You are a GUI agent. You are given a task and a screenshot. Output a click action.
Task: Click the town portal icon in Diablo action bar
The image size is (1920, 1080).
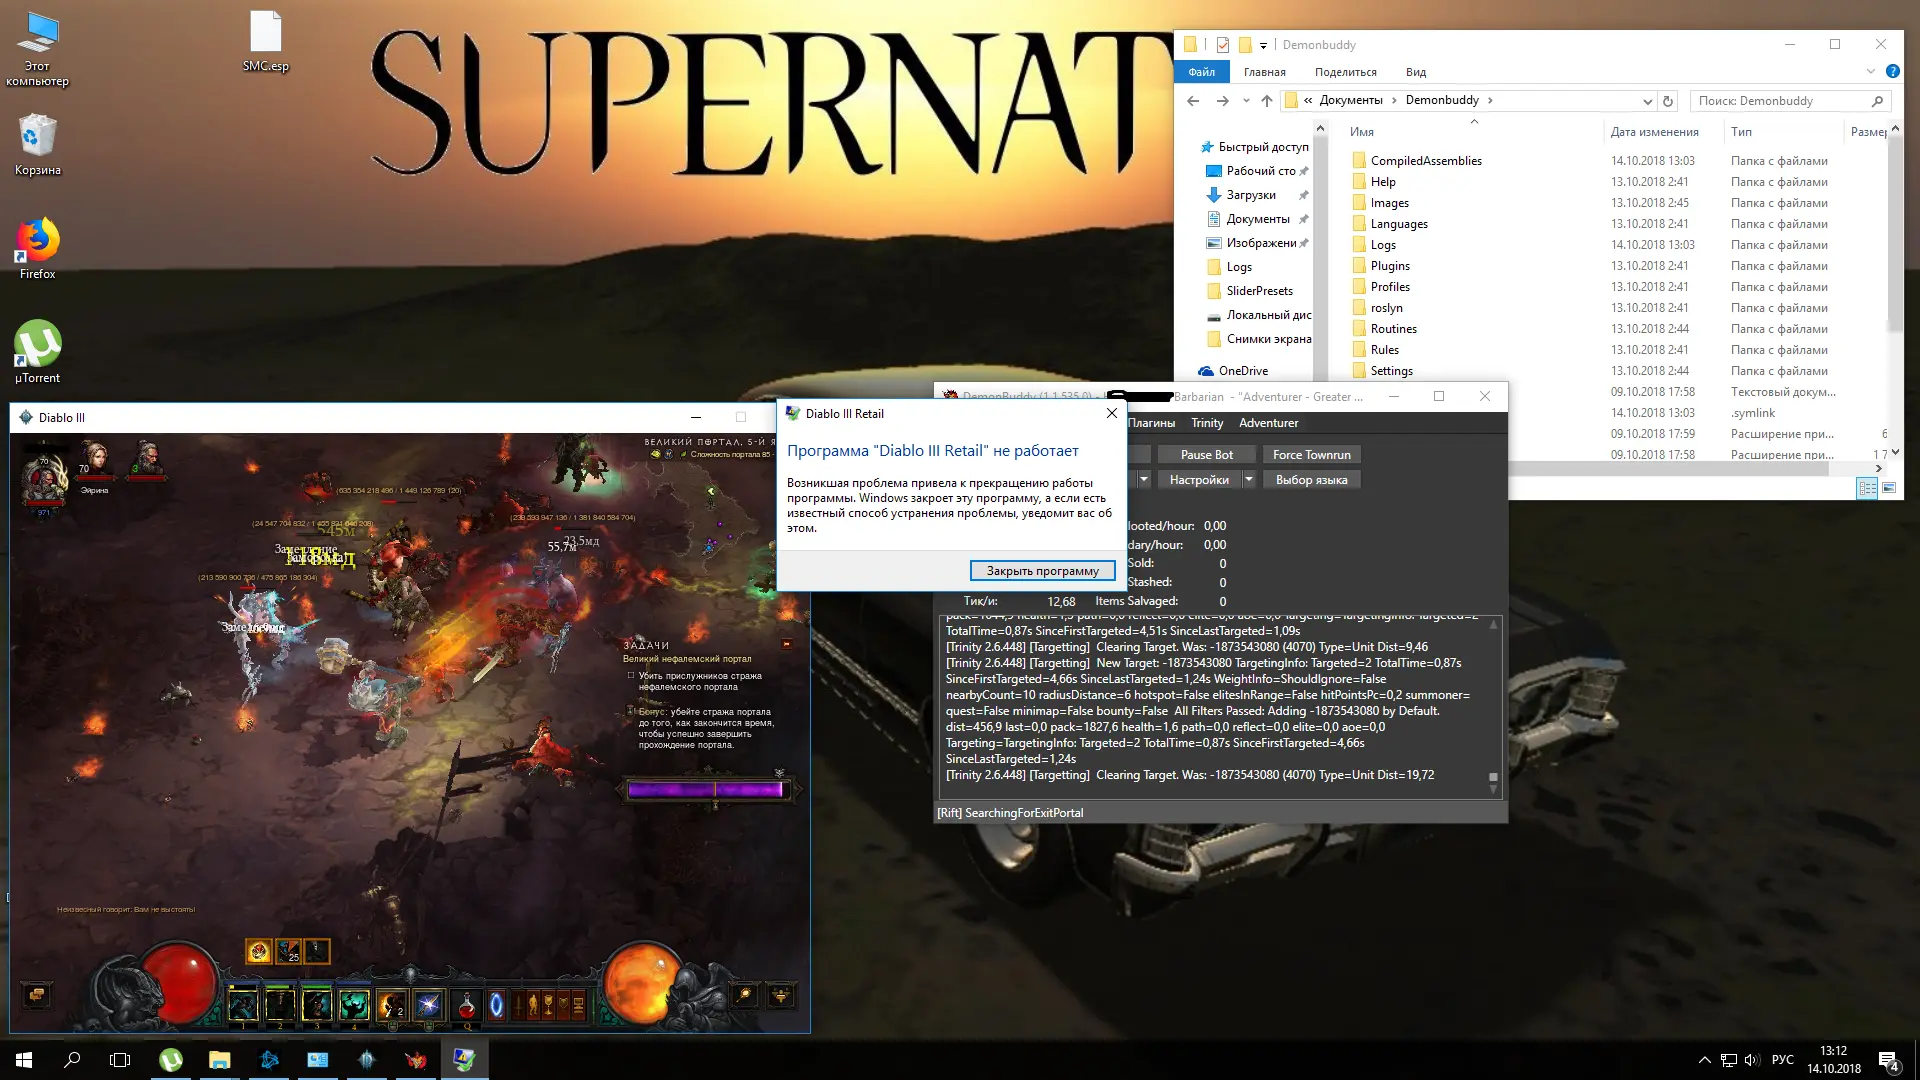coord(496,1004)
